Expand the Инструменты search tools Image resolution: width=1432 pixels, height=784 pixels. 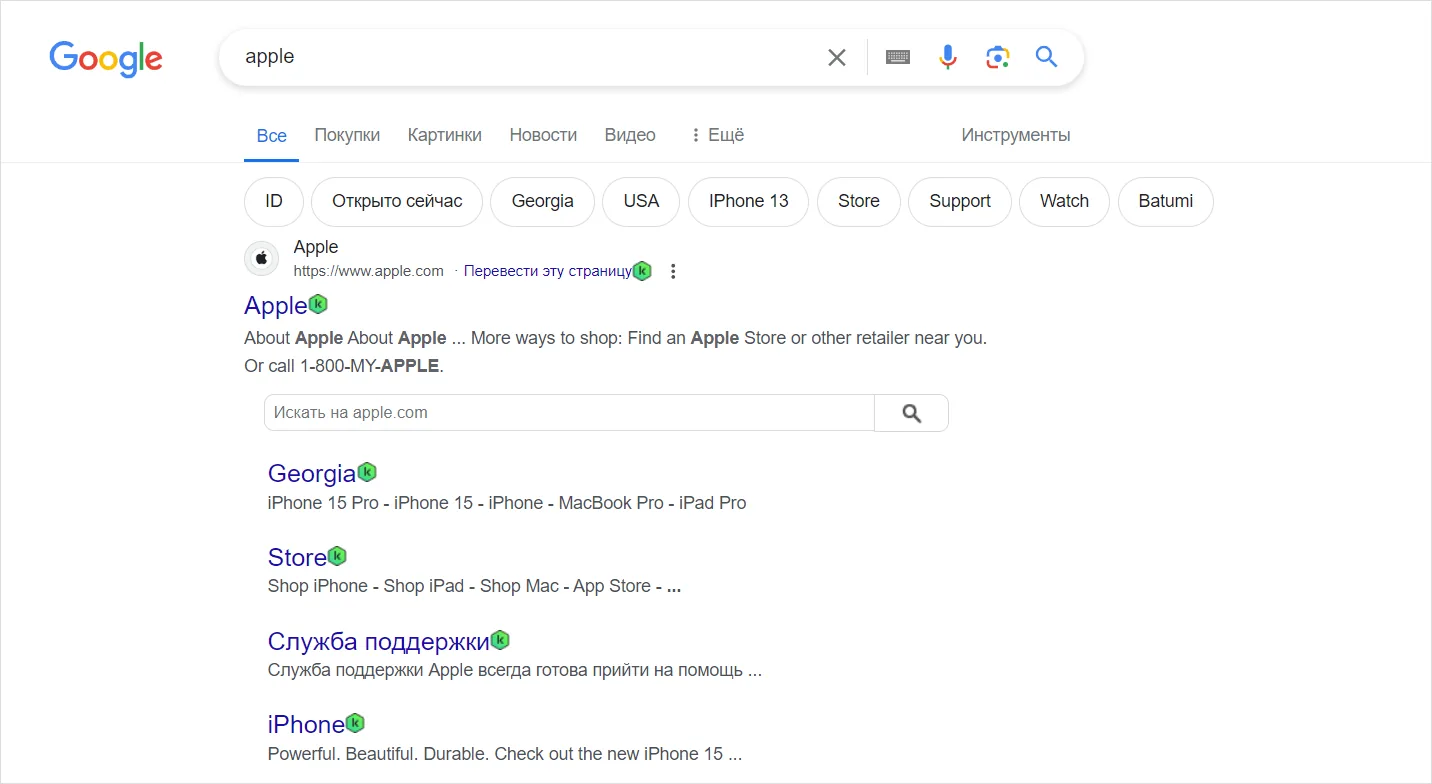pyautogui.click(x=1015, y=134)
